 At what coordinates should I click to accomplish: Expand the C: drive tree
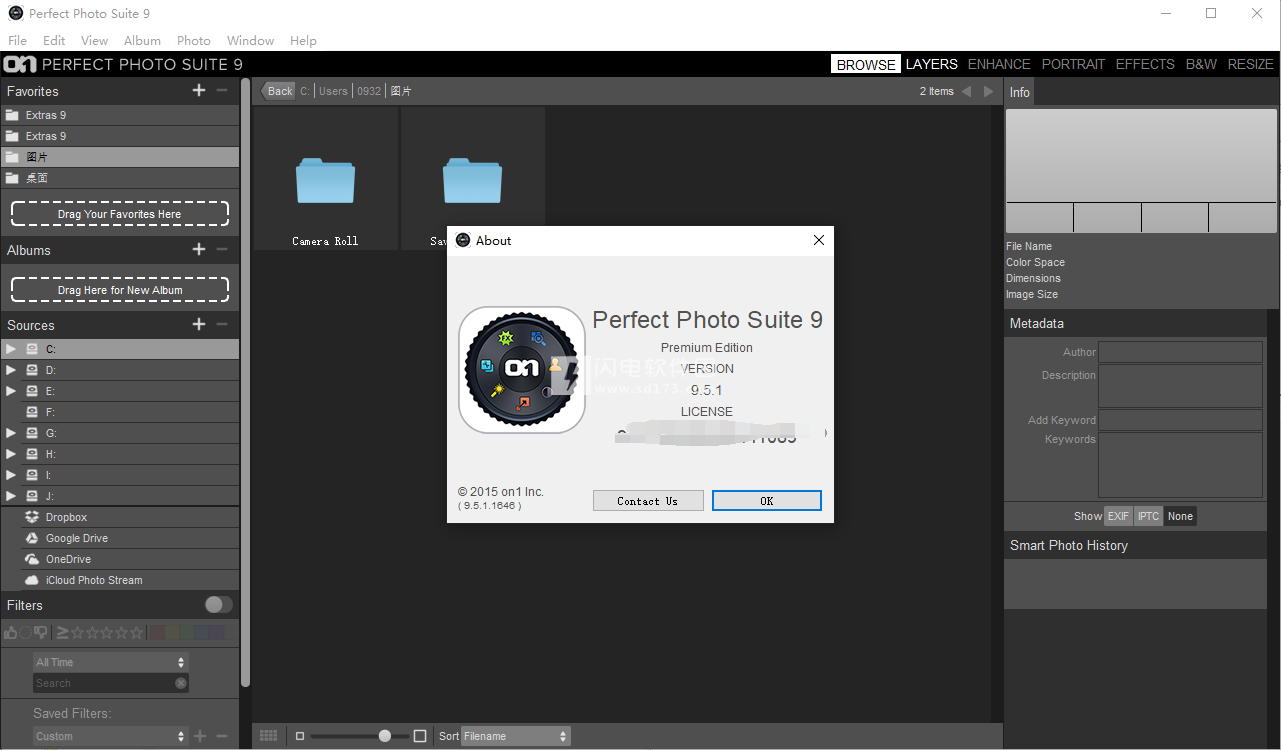[11, 349]
